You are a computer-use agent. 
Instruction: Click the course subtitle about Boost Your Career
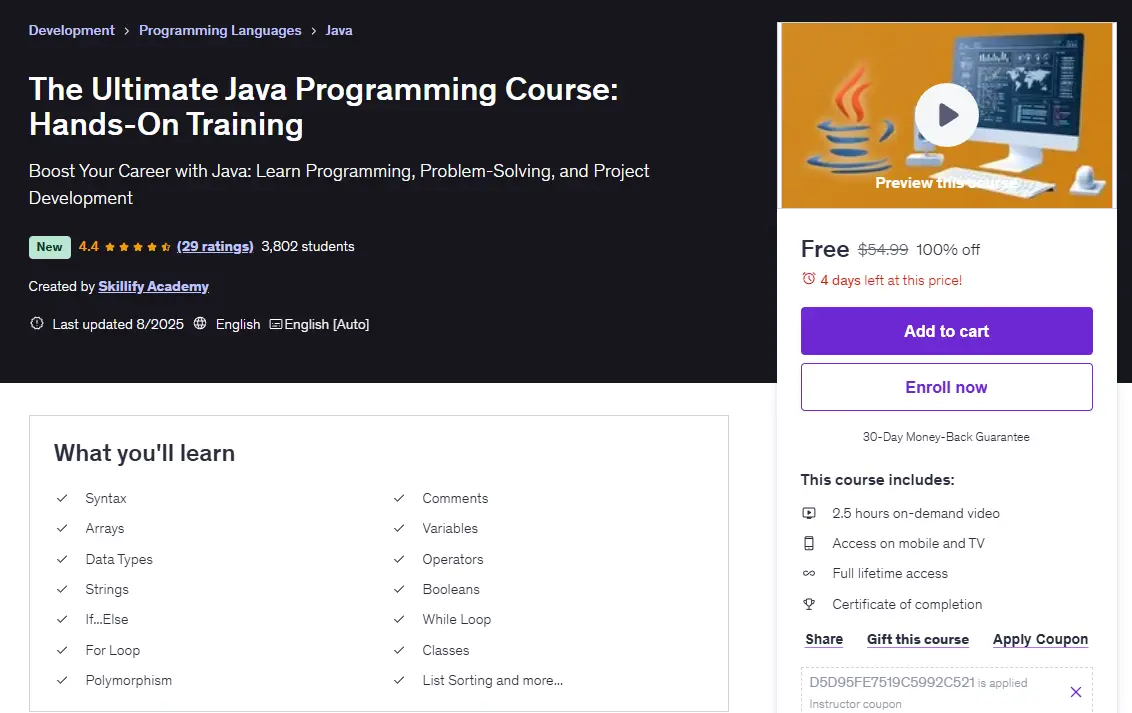(339, 184)
